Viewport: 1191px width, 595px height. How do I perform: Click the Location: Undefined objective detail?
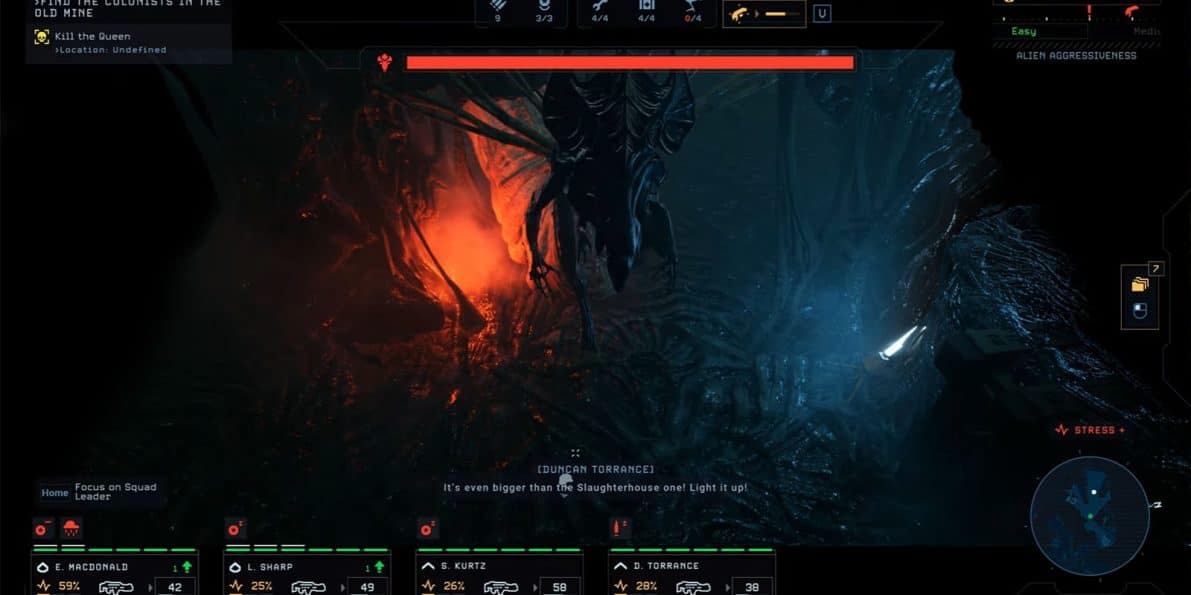click(x=111, y=50)
